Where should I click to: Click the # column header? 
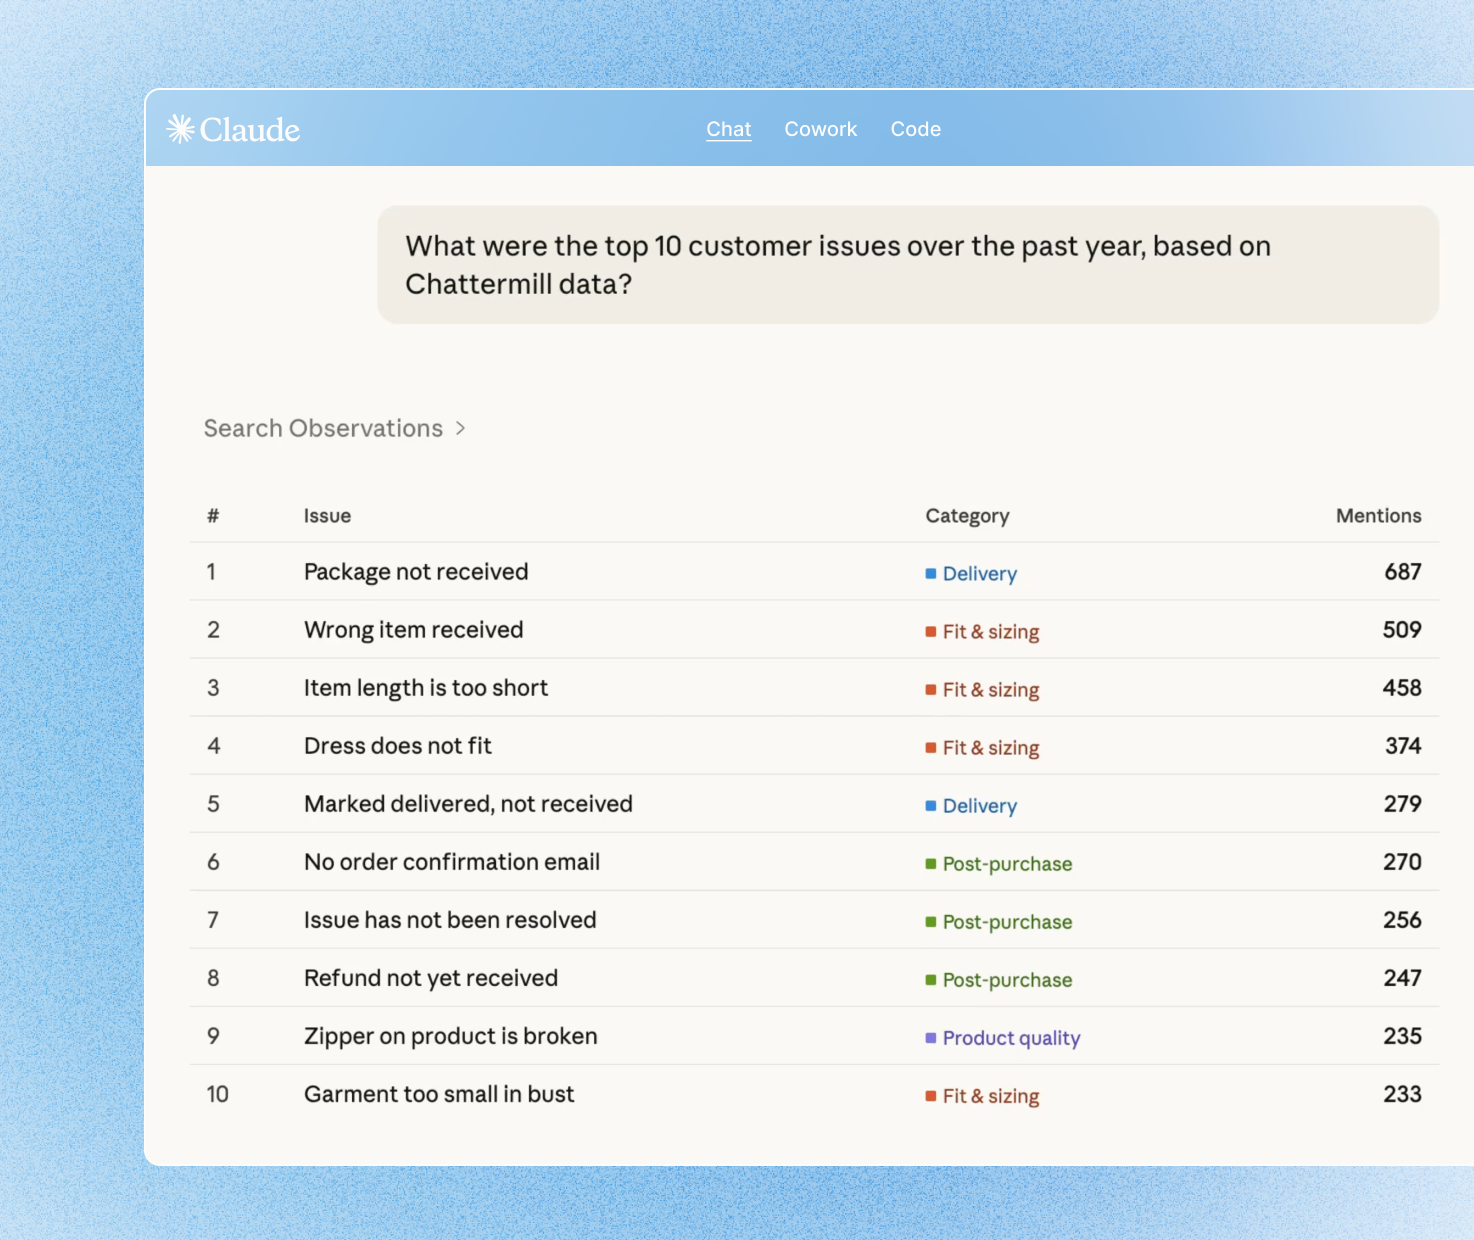coord(213,516)
